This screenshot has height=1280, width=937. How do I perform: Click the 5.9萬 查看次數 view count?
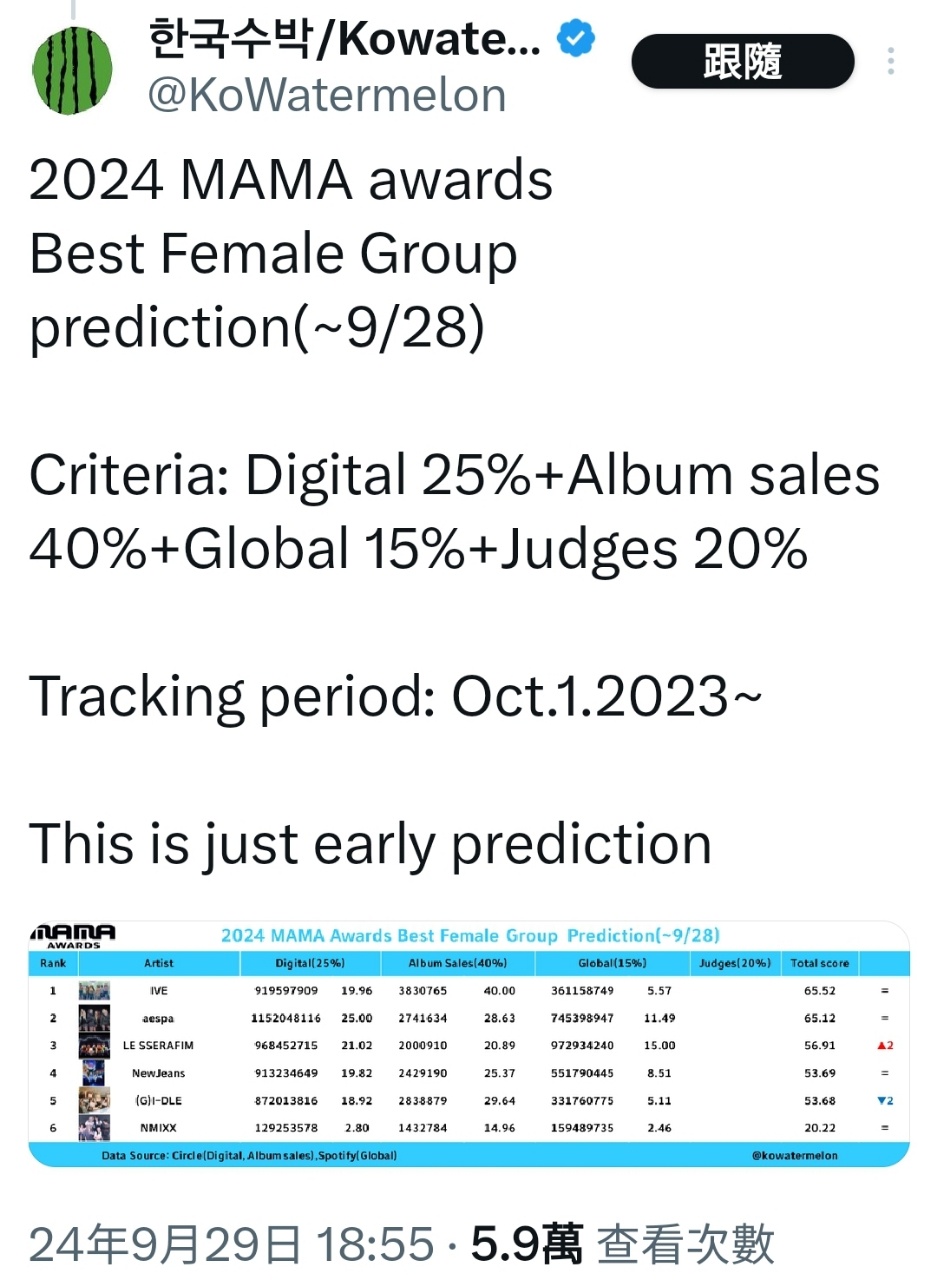[622, 1245]
